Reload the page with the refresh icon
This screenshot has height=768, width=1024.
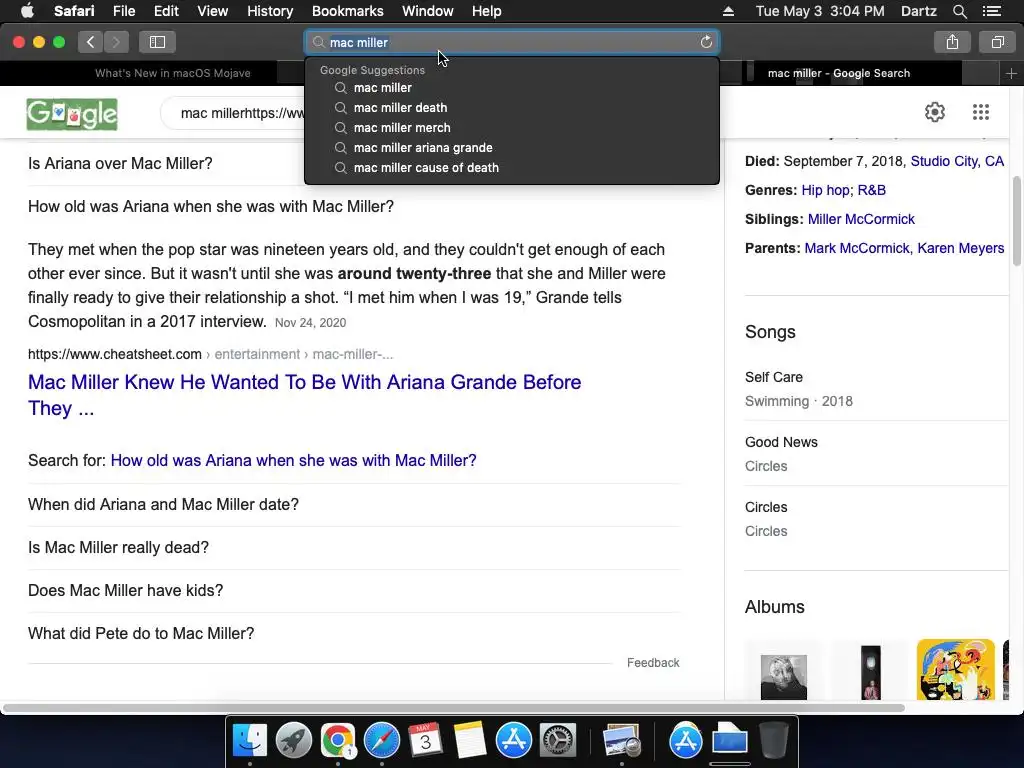[x=706, y=42]
